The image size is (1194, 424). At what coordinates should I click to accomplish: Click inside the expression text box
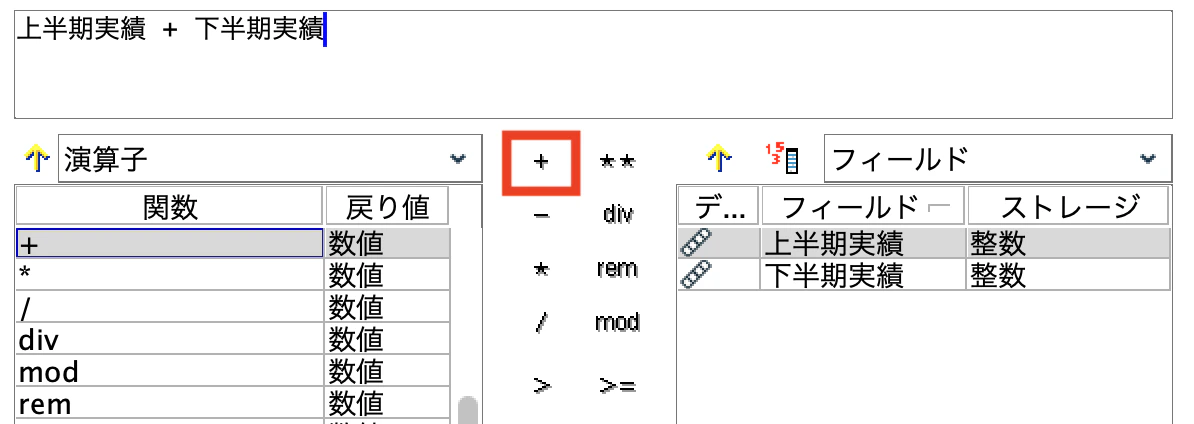[593, 65]
